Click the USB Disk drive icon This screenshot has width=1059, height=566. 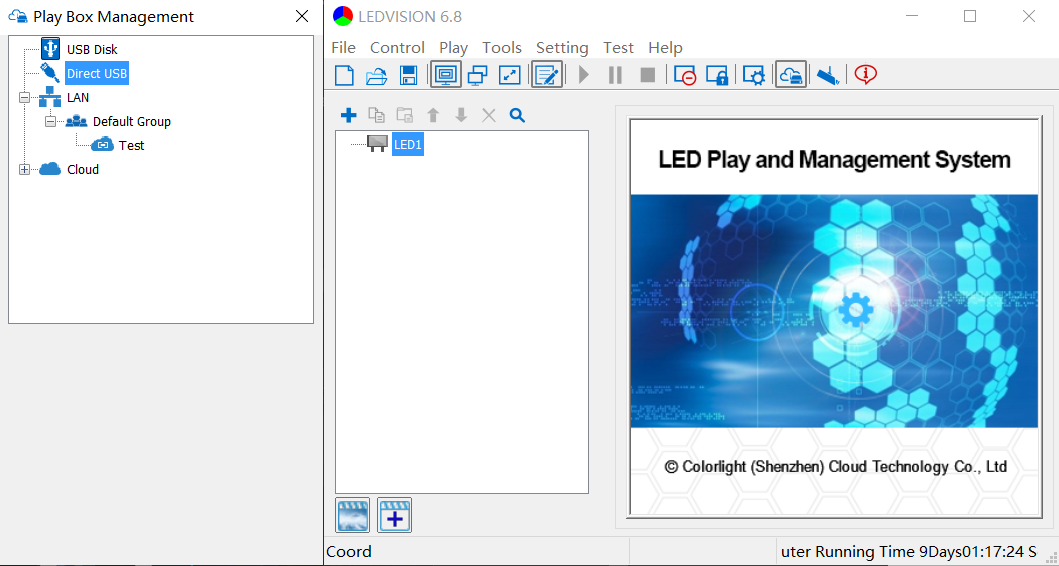point(51,49)
